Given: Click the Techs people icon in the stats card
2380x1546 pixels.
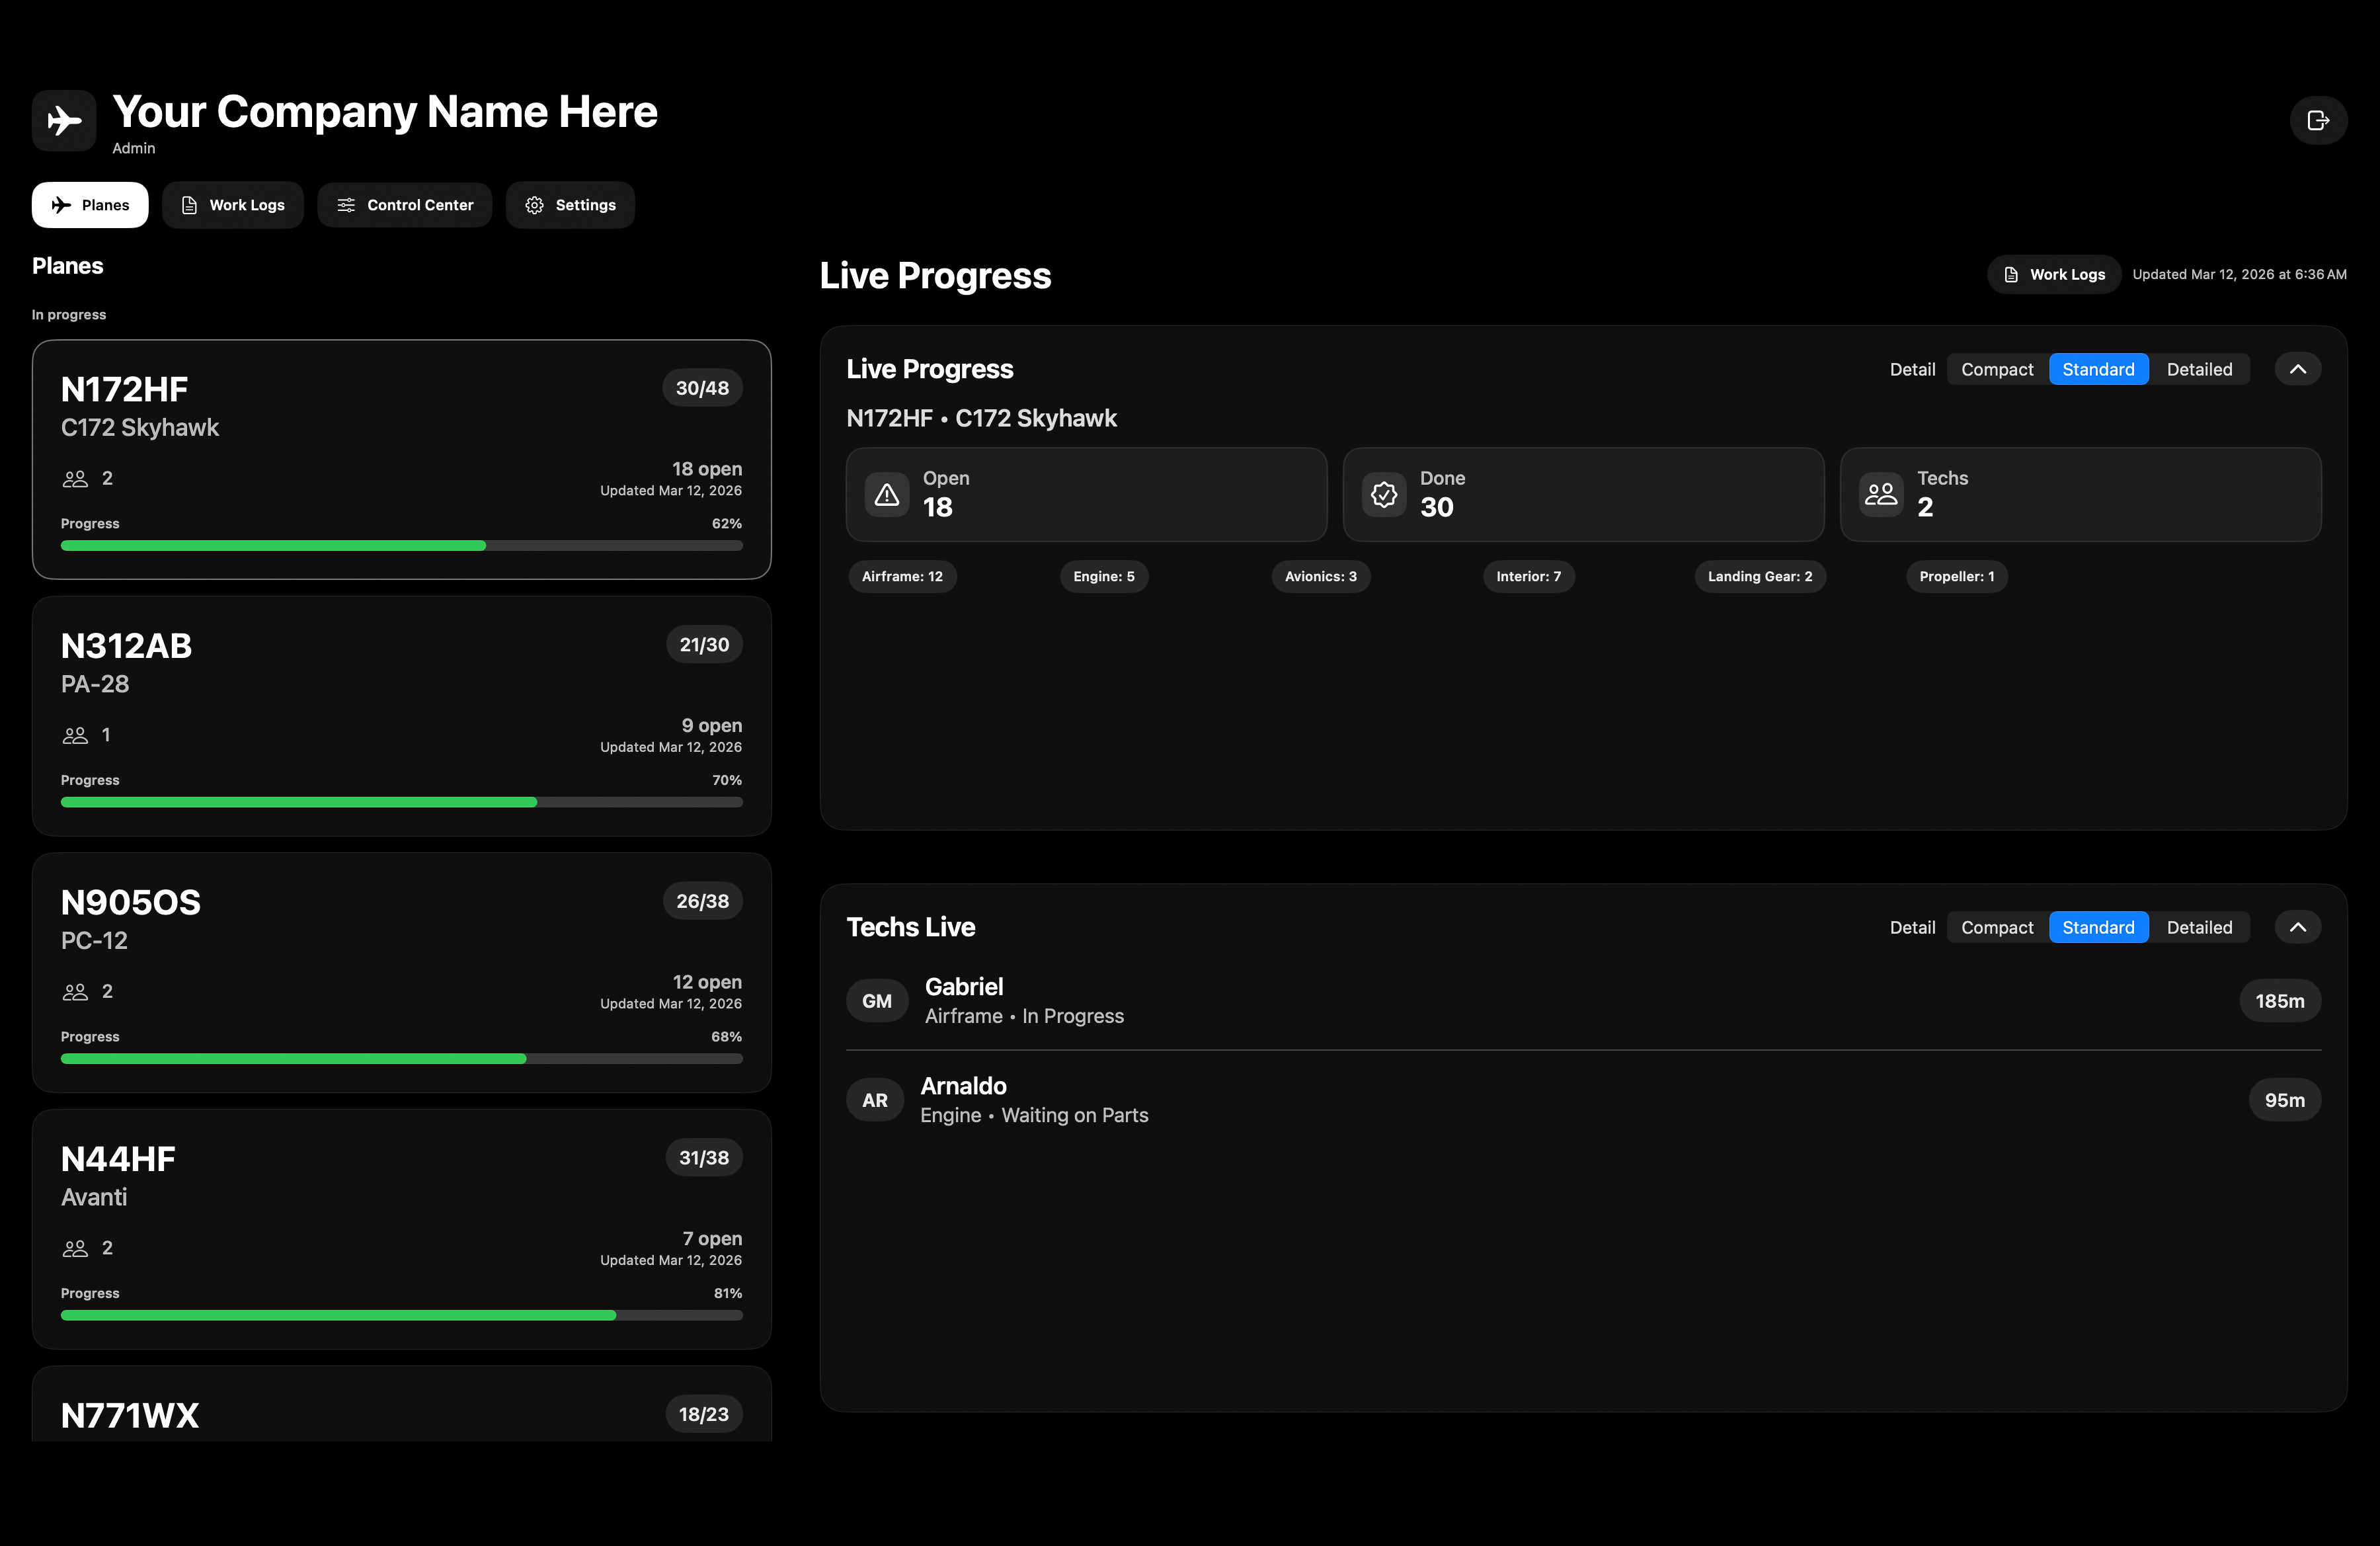Looking at the screenshot, I should point(1880,493).
